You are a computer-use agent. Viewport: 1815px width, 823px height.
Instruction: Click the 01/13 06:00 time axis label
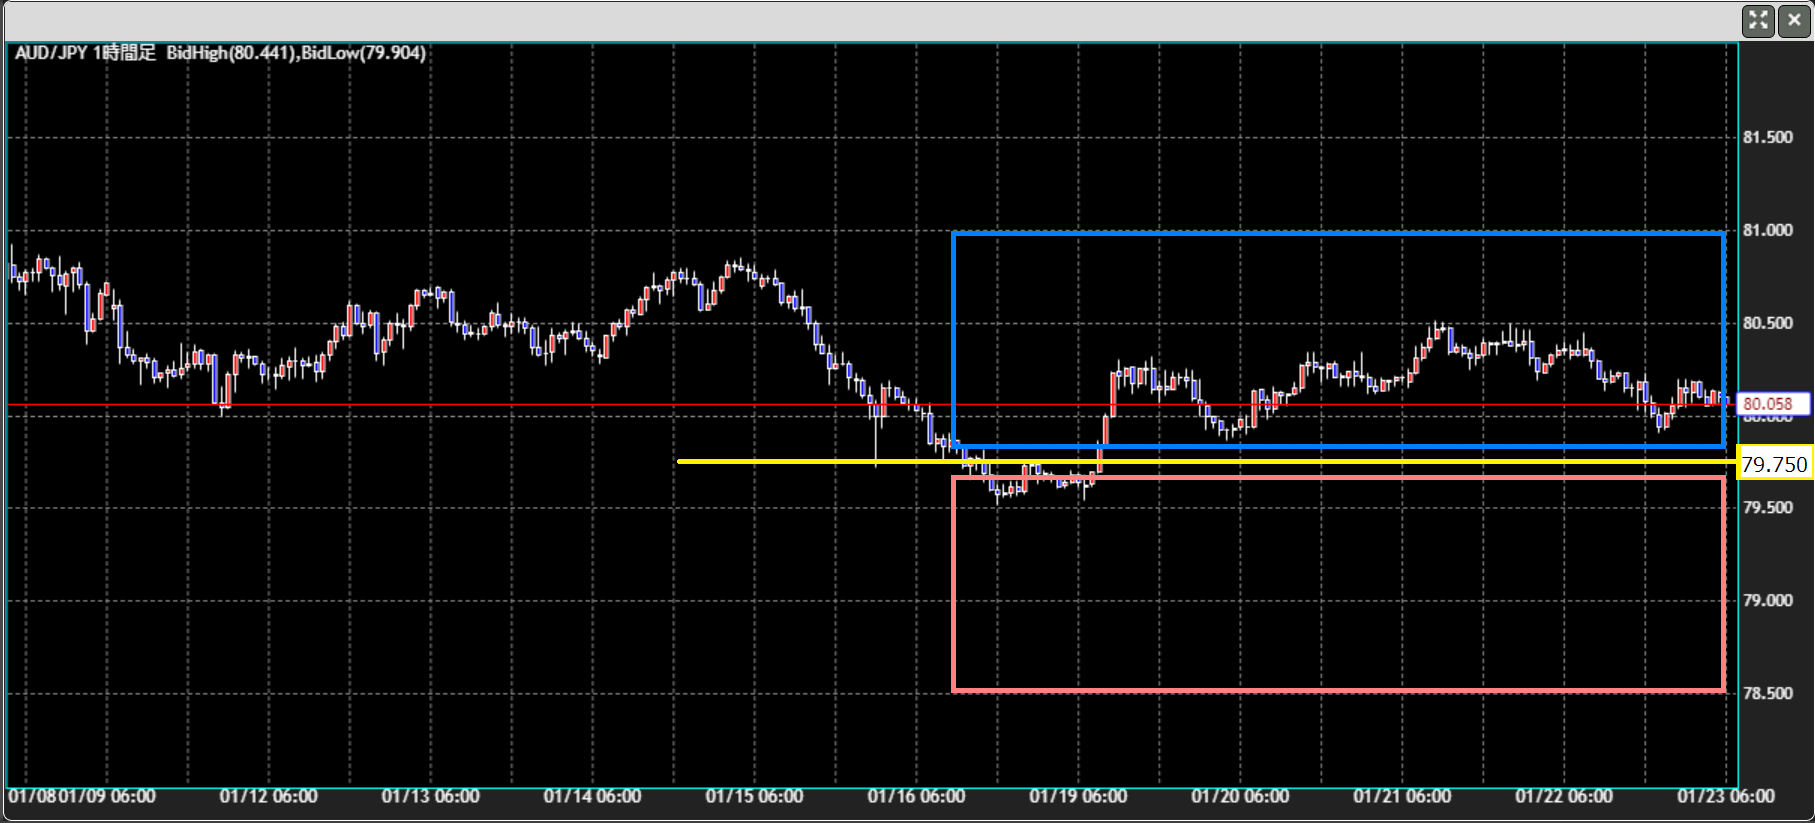431,796
